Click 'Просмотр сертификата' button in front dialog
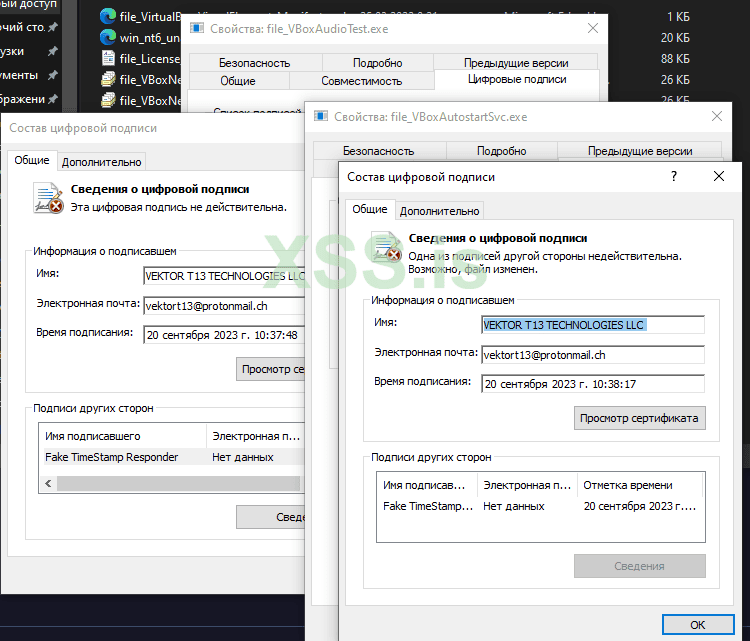The image size is (750, 641). pos(640,418)
